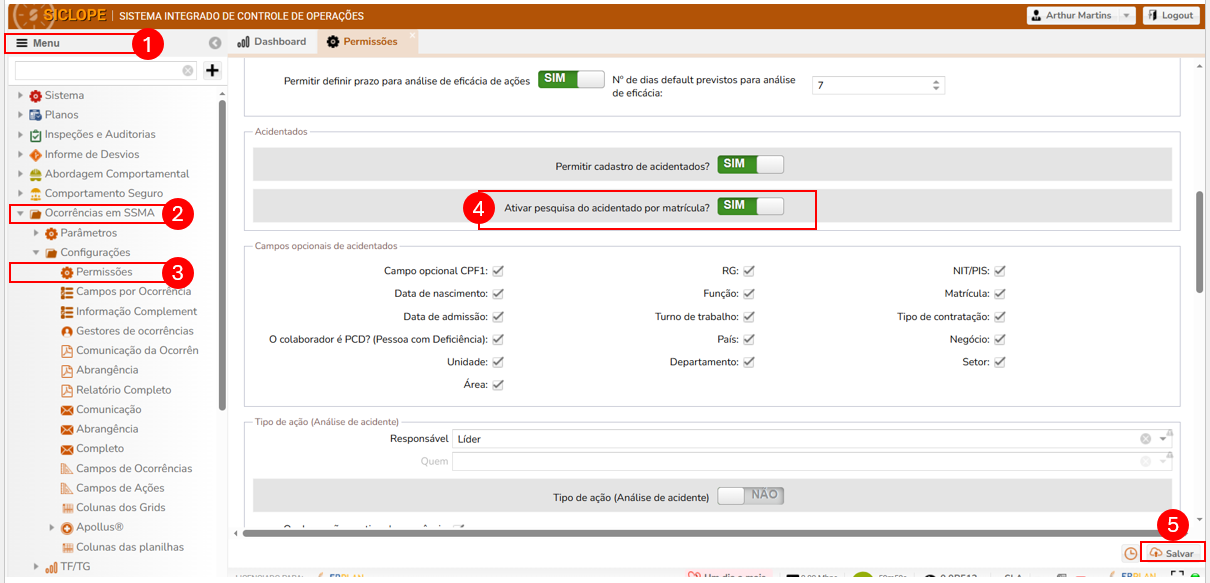Collapse the sidebar using the arrow icon
Image resolution: width=1210 pixels, height=583 pixels.
(215, 43)
